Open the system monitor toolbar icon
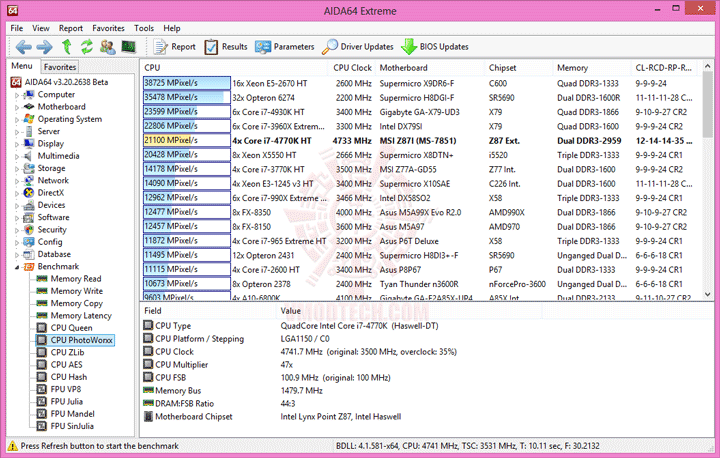Screen dimensions: 720x458 point(129,46)
